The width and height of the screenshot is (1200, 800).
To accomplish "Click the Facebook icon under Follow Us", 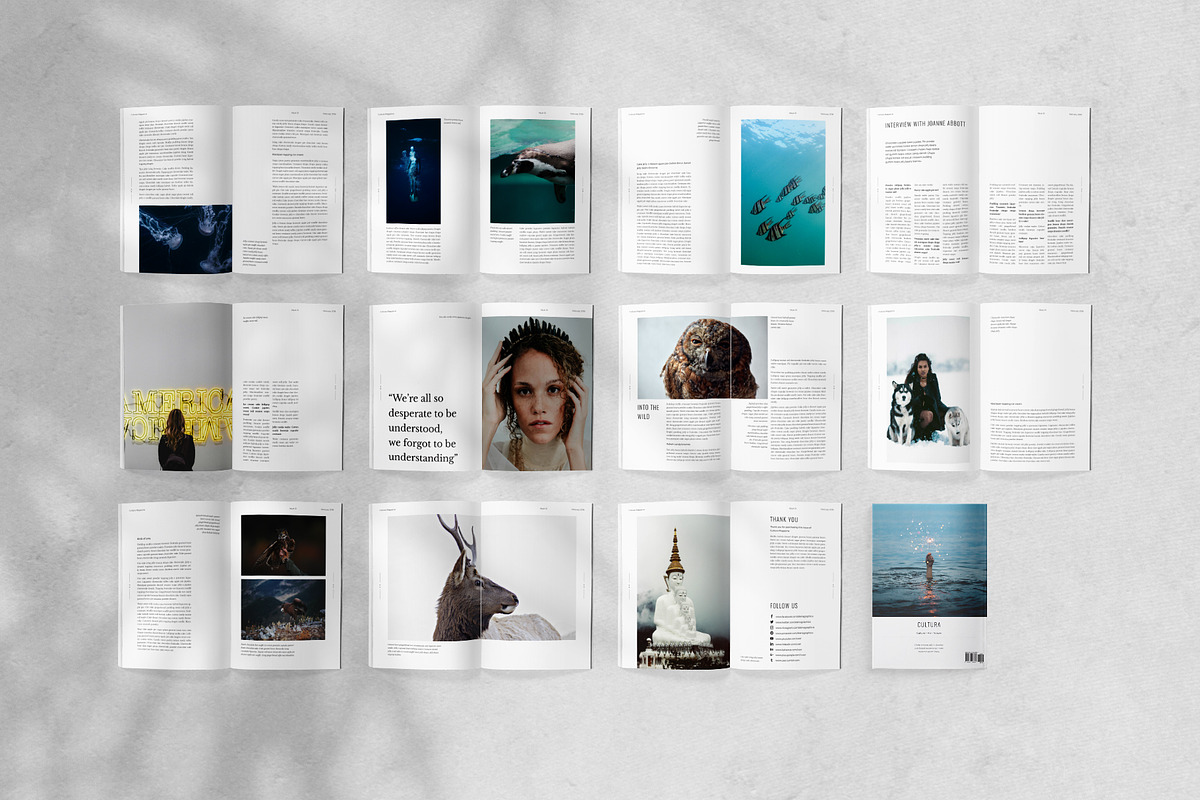I will pyautogui.click(x=772, y=616).
